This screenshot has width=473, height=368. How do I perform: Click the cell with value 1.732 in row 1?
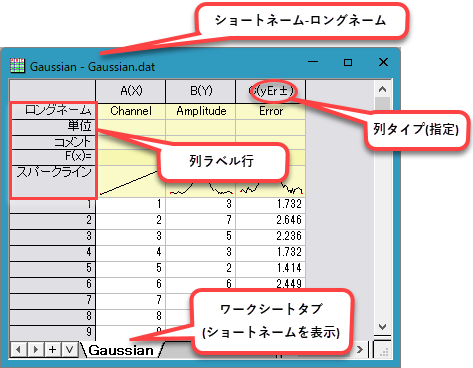pos(271,205)
